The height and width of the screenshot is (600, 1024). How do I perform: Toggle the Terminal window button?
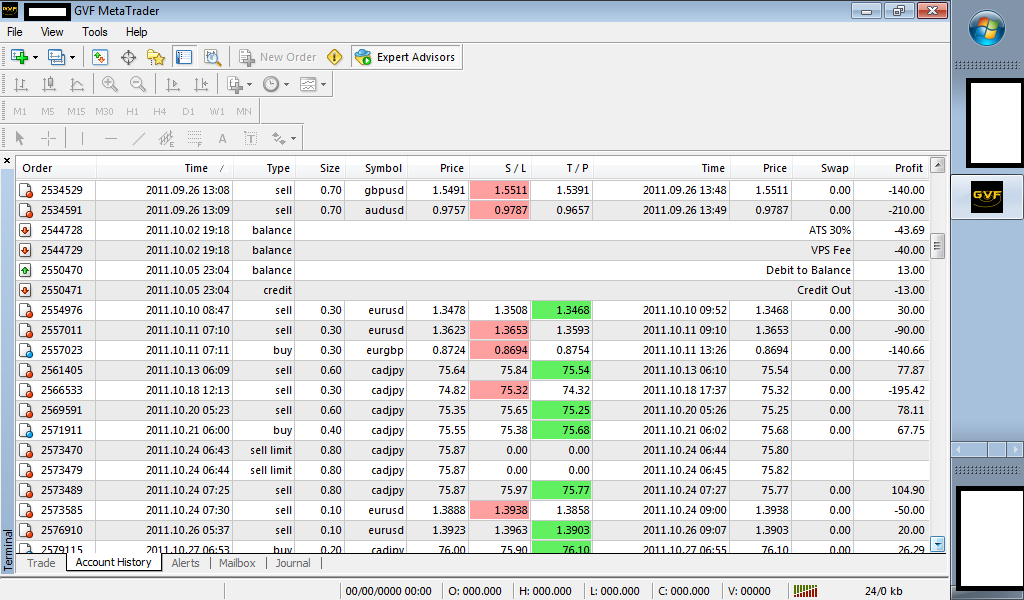[184, 57]
